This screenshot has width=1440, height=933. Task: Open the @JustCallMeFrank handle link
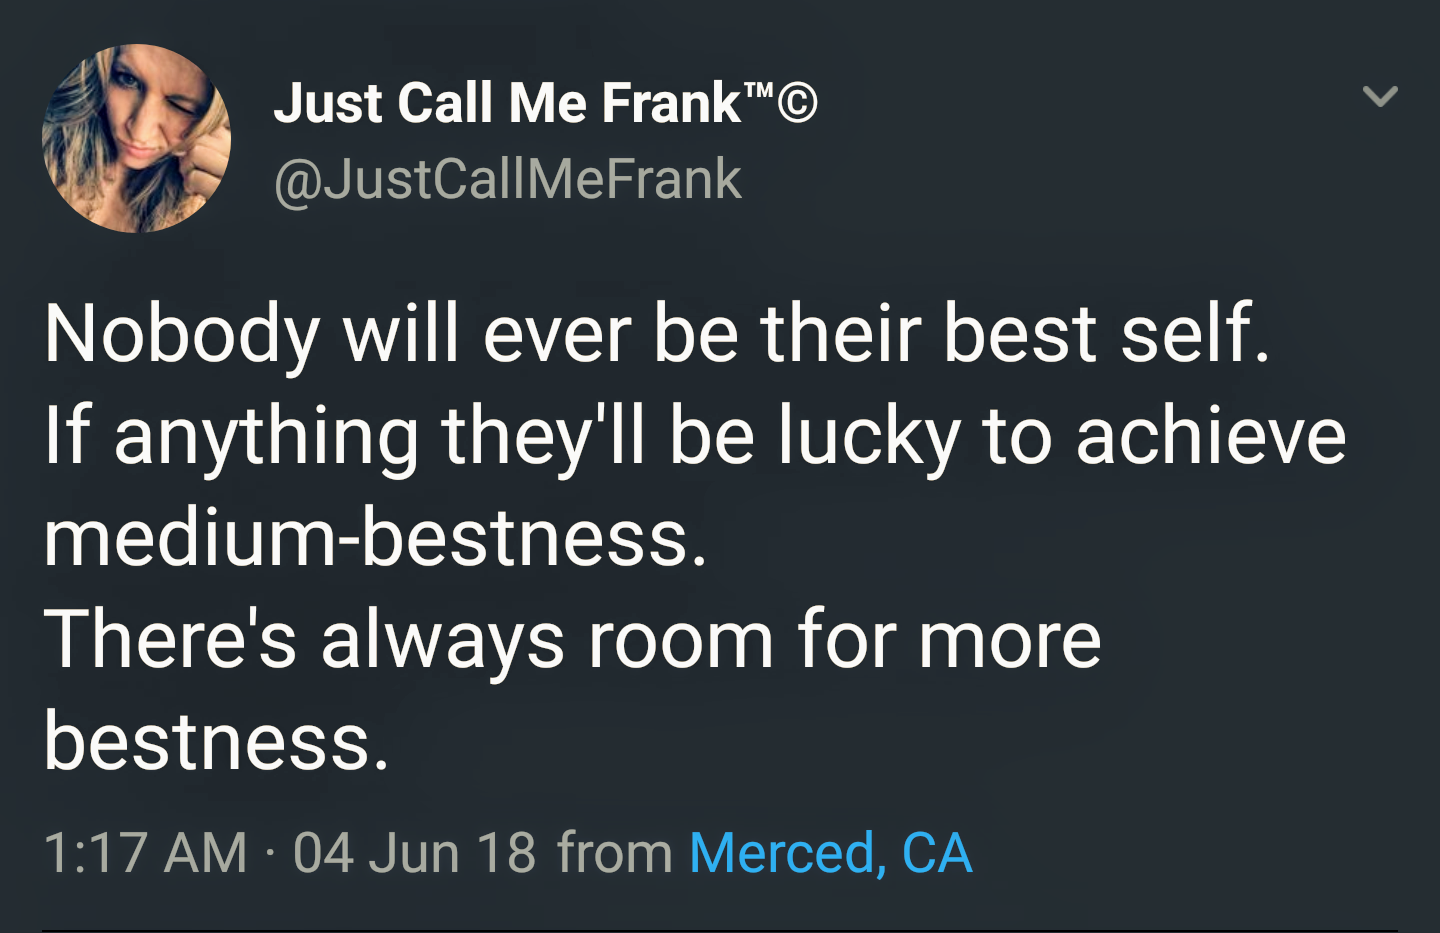click(507, 180)
